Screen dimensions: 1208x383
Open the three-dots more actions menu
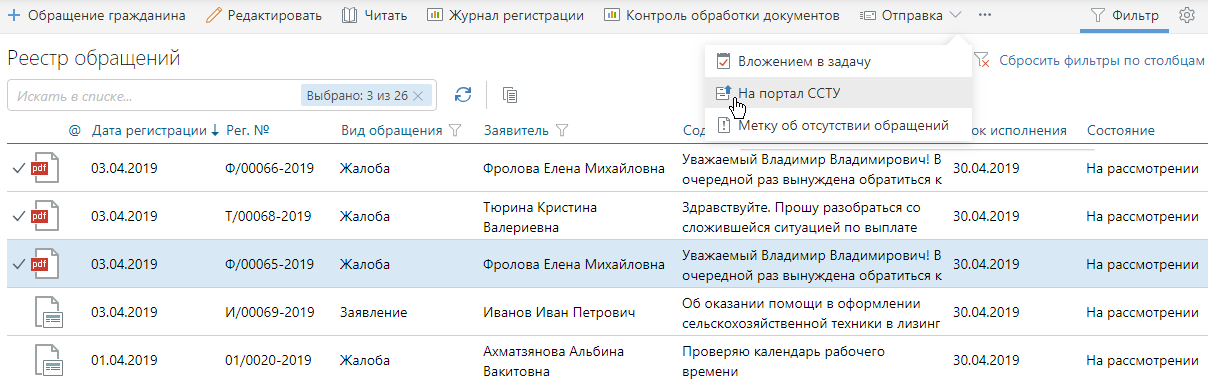(x=985, y=16)
